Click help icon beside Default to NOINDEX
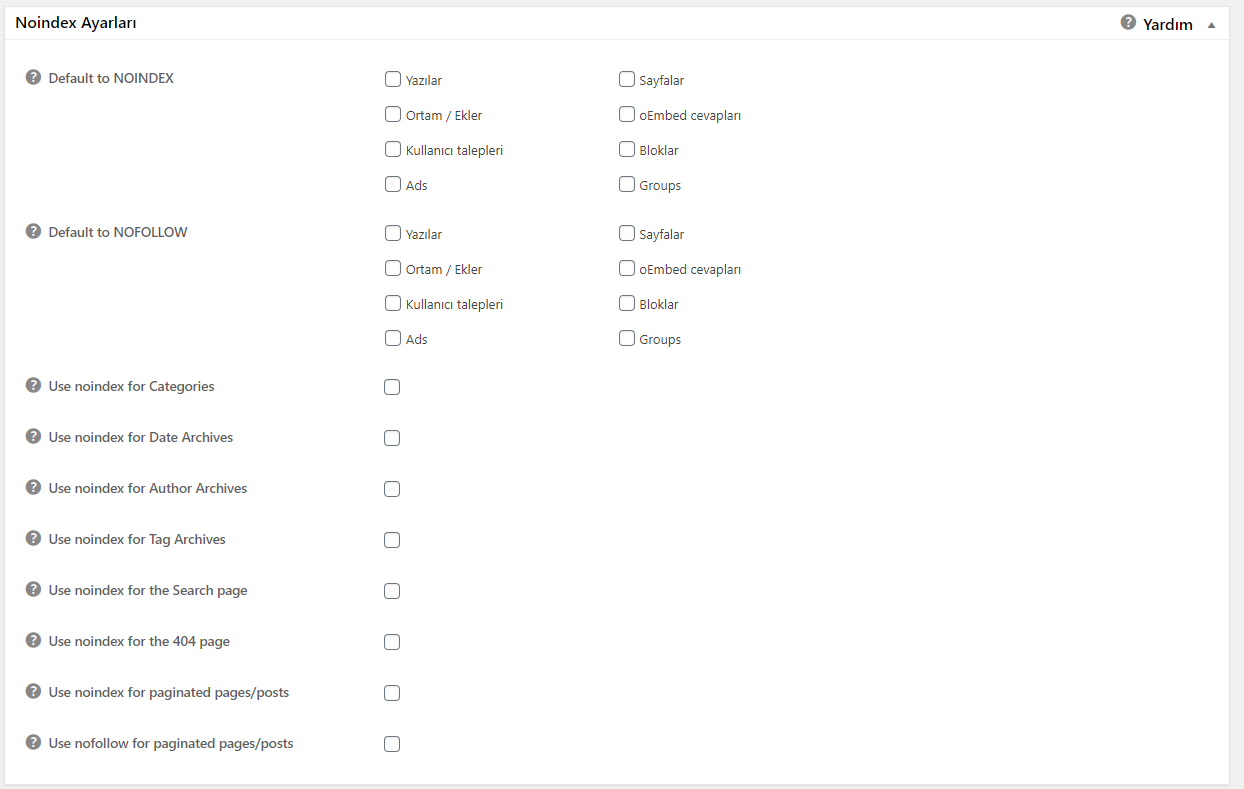This screenshot has width=1244, height=789. click(33, 77)
